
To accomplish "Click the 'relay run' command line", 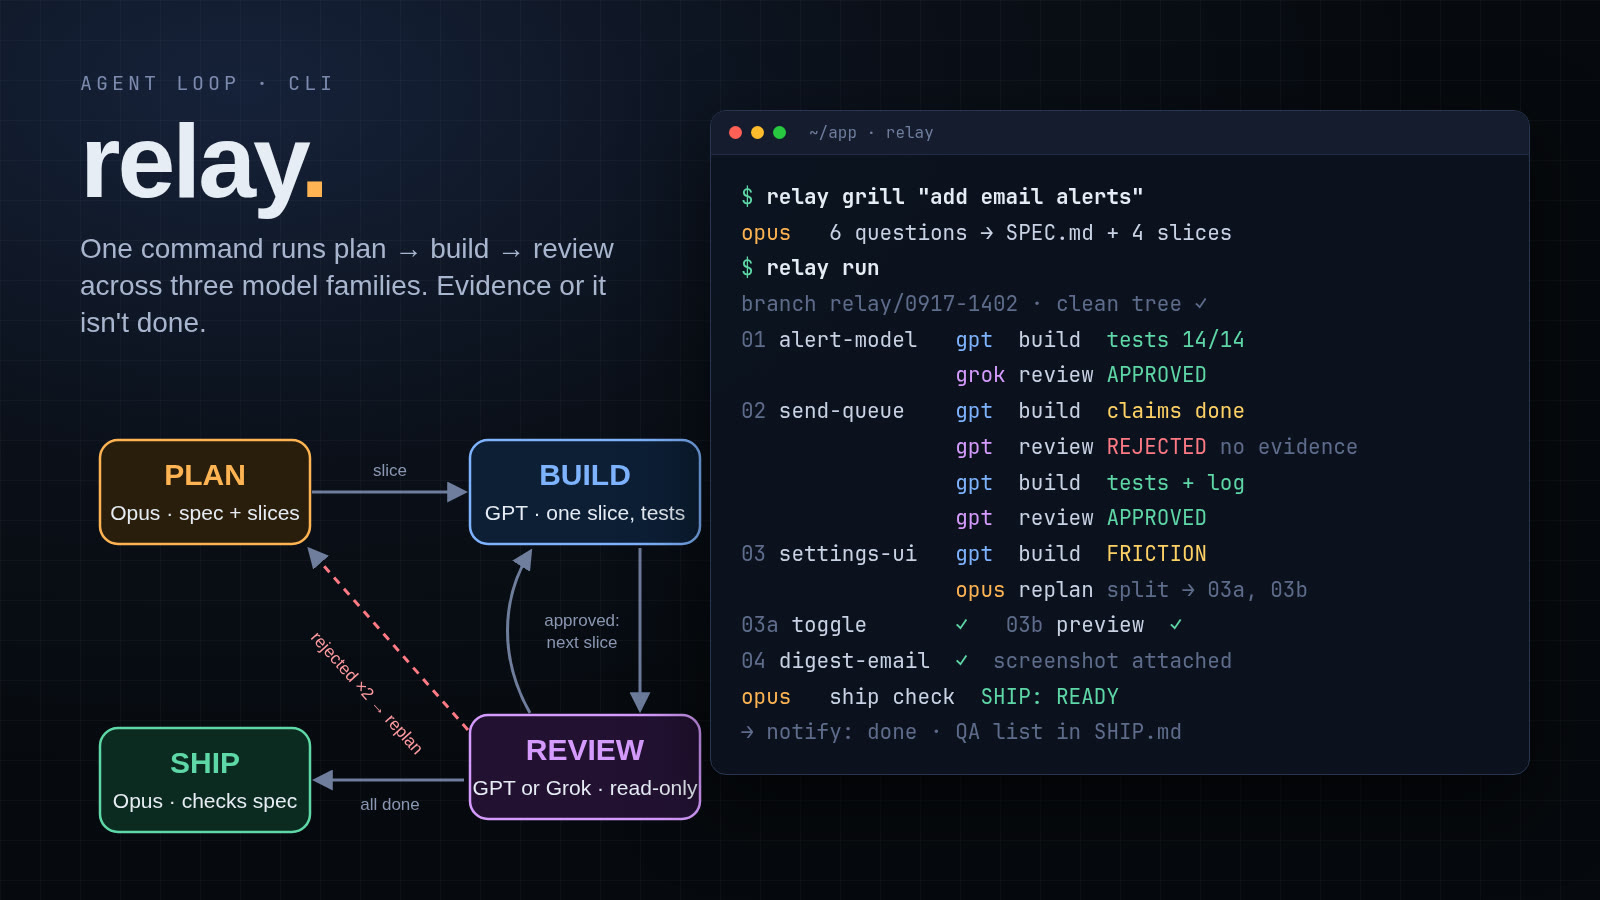I will tap(823, 268).
